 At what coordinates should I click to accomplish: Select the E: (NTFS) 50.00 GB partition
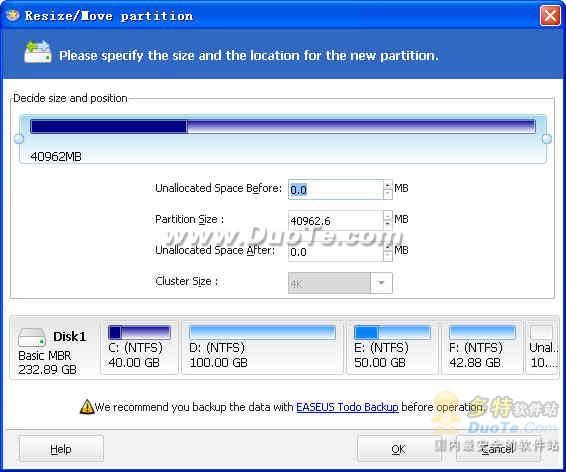pos(392,347)
